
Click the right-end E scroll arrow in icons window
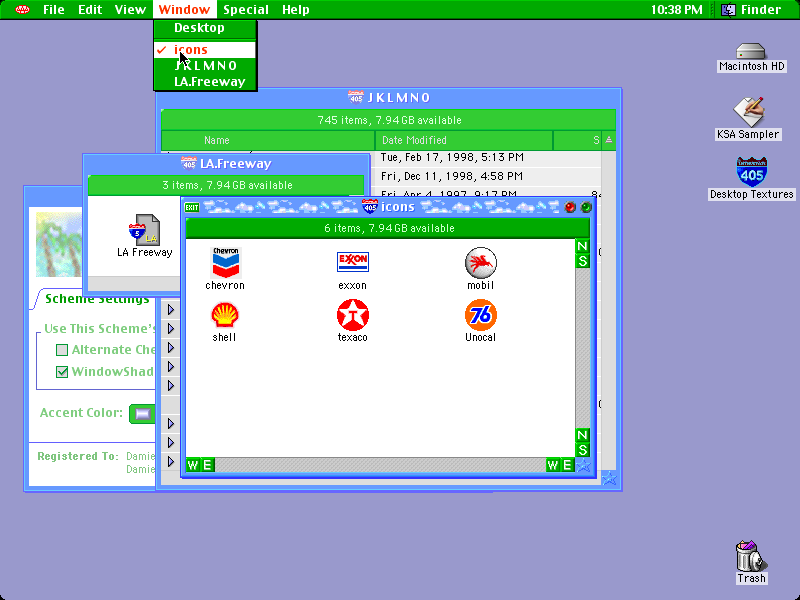click(x=567, y=465)
